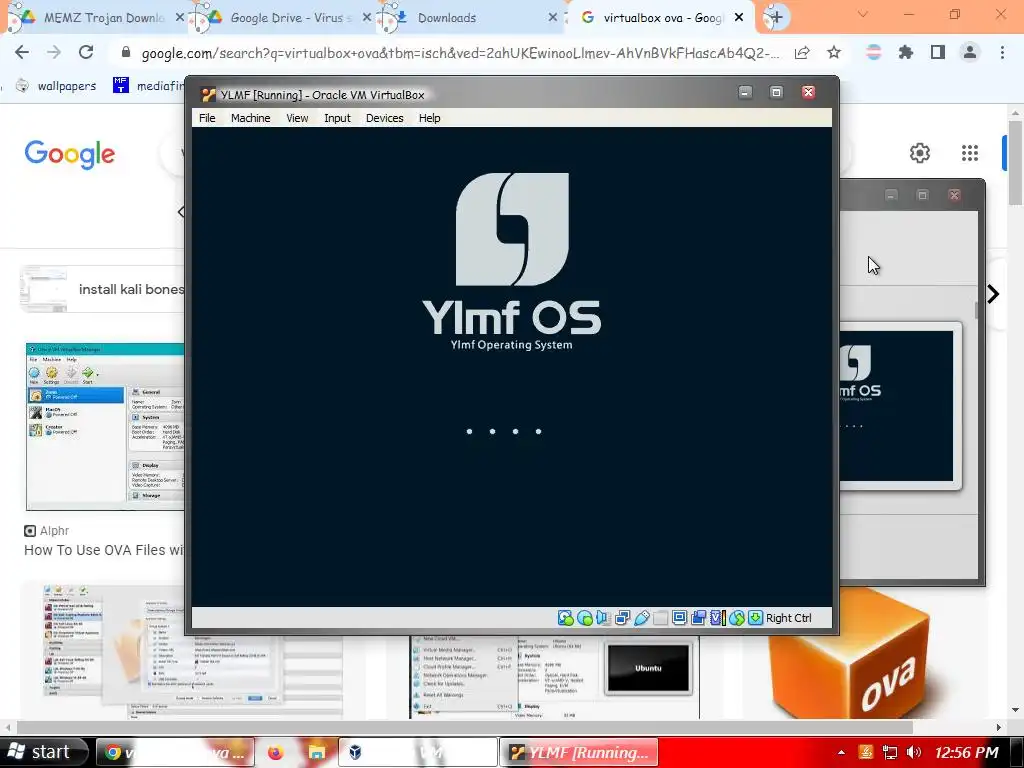
Task: Open the File menu in VirtualBox
Action: 207,118
